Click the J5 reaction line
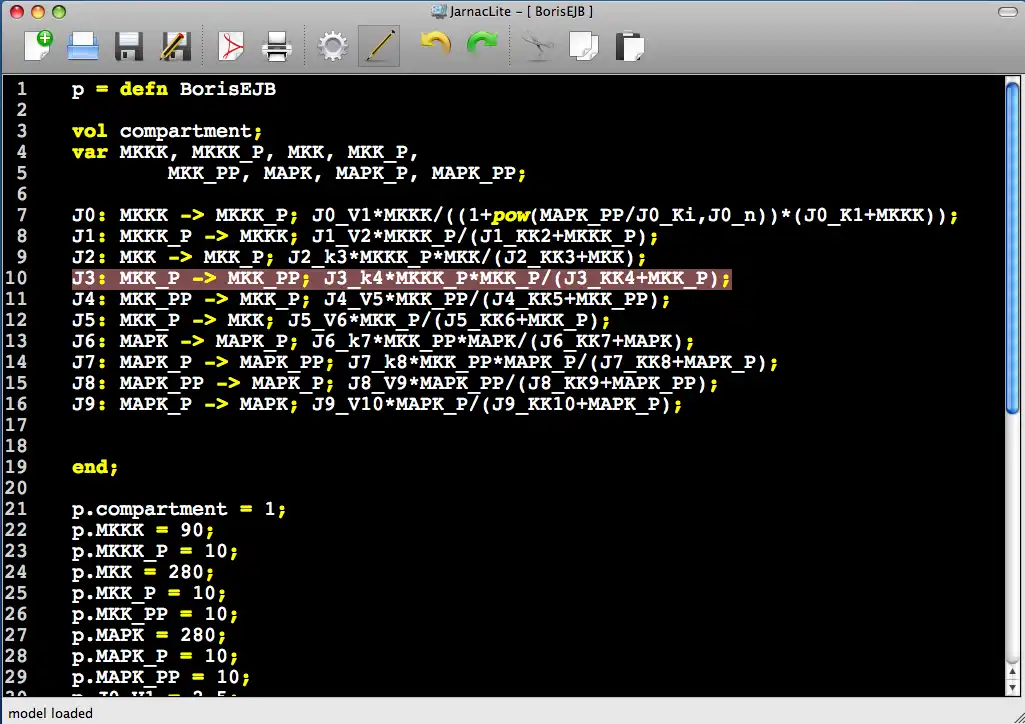This screenshot has height=724, width=1025. click(x=341, y=320)
